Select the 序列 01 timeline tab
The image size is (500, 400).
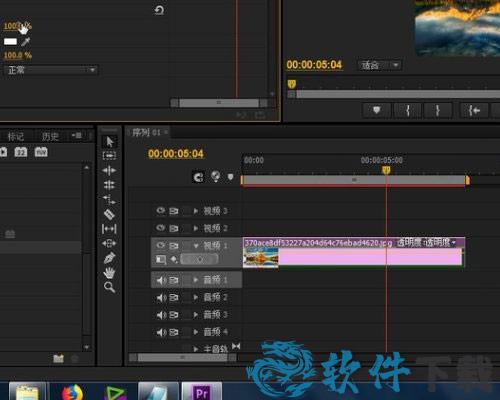pyautogui.click(x=146, y=133)
